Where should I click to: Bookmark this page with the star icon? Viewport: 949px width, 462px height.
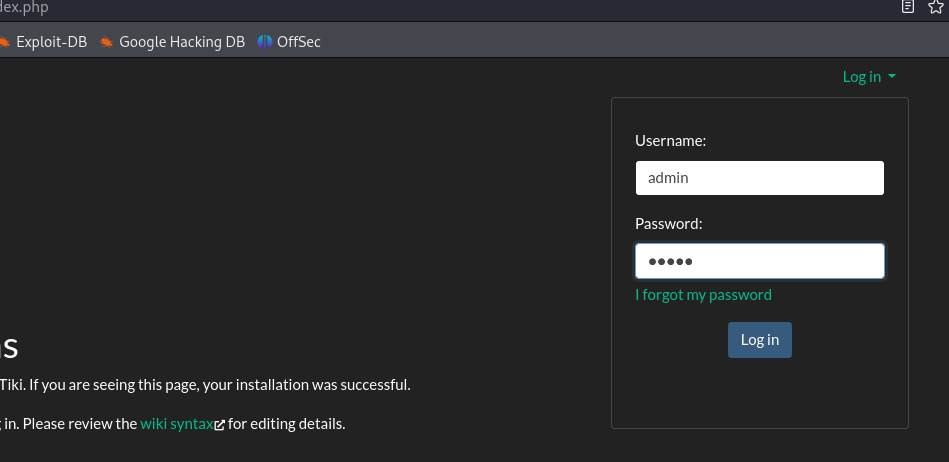click(937, 7)
